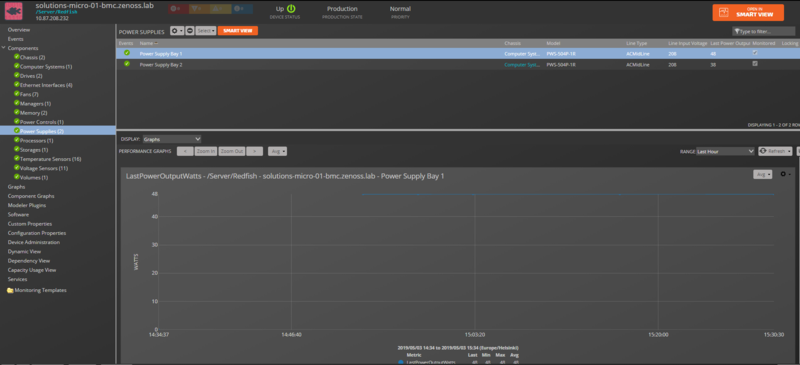Select Volumes (1) component
Viewport: 800px width, 365px height.
pos(34,178)
